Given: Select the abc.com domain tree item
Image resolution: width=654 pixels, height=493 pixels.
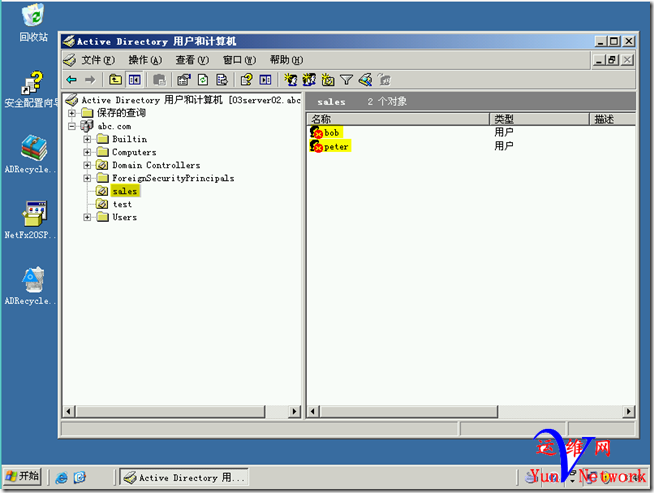Looking at the screenshot, I should (x=114, y=126).
